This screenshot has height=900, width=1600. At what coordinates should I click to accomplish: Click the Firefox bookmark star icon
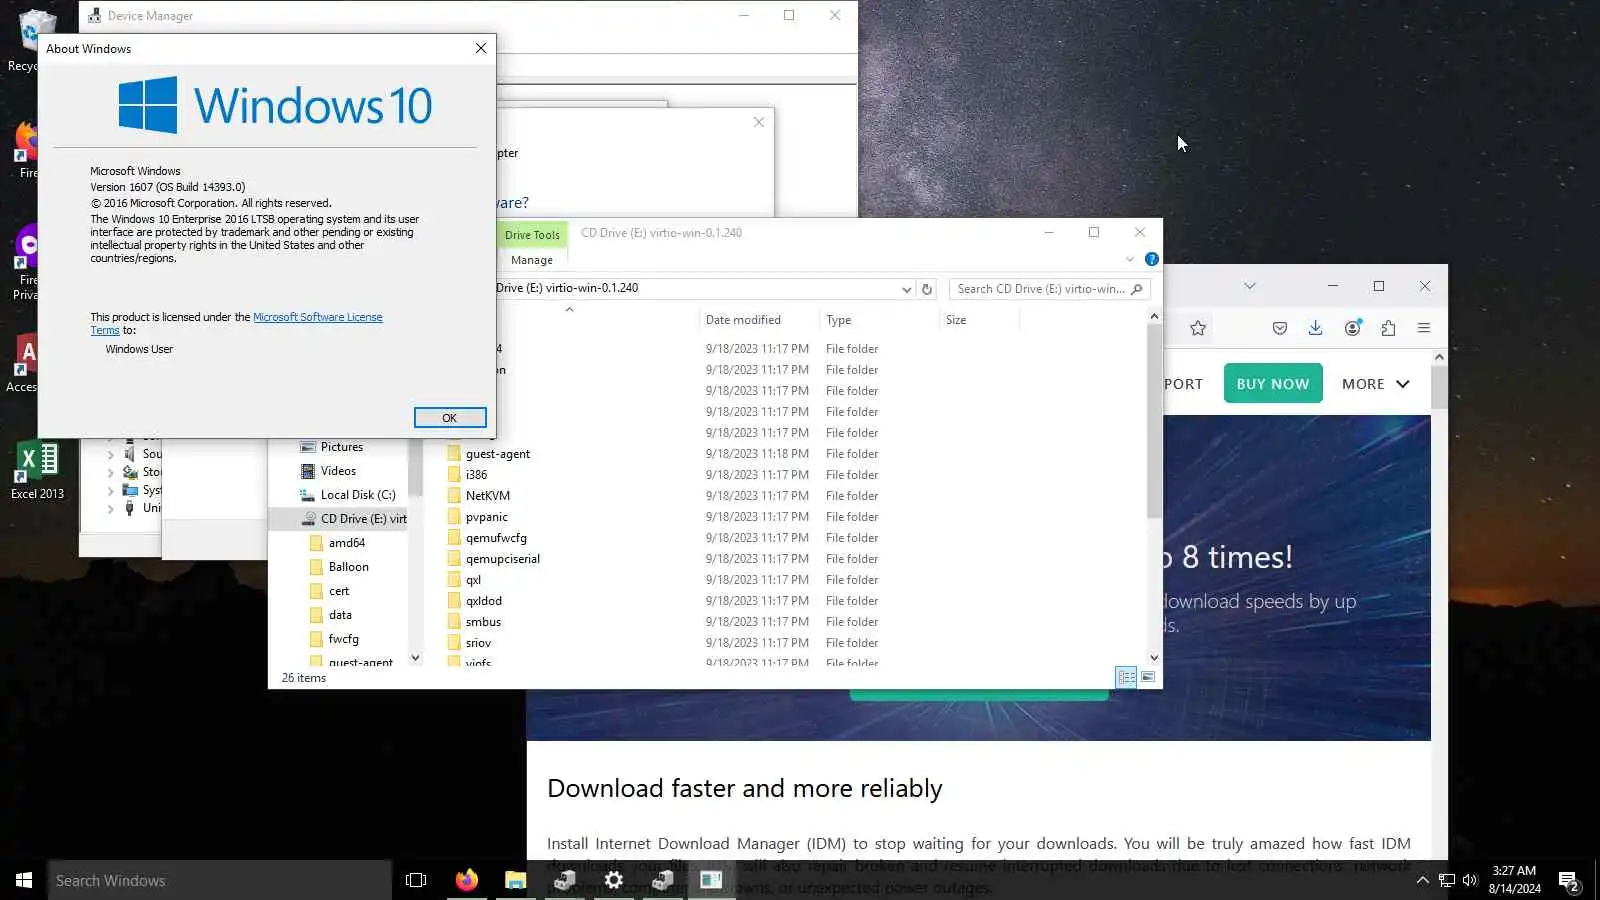point(1198,328)
